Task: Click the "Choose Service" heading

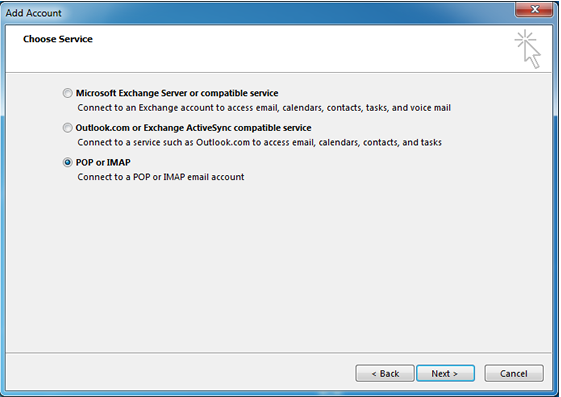Action: point(58,39)
